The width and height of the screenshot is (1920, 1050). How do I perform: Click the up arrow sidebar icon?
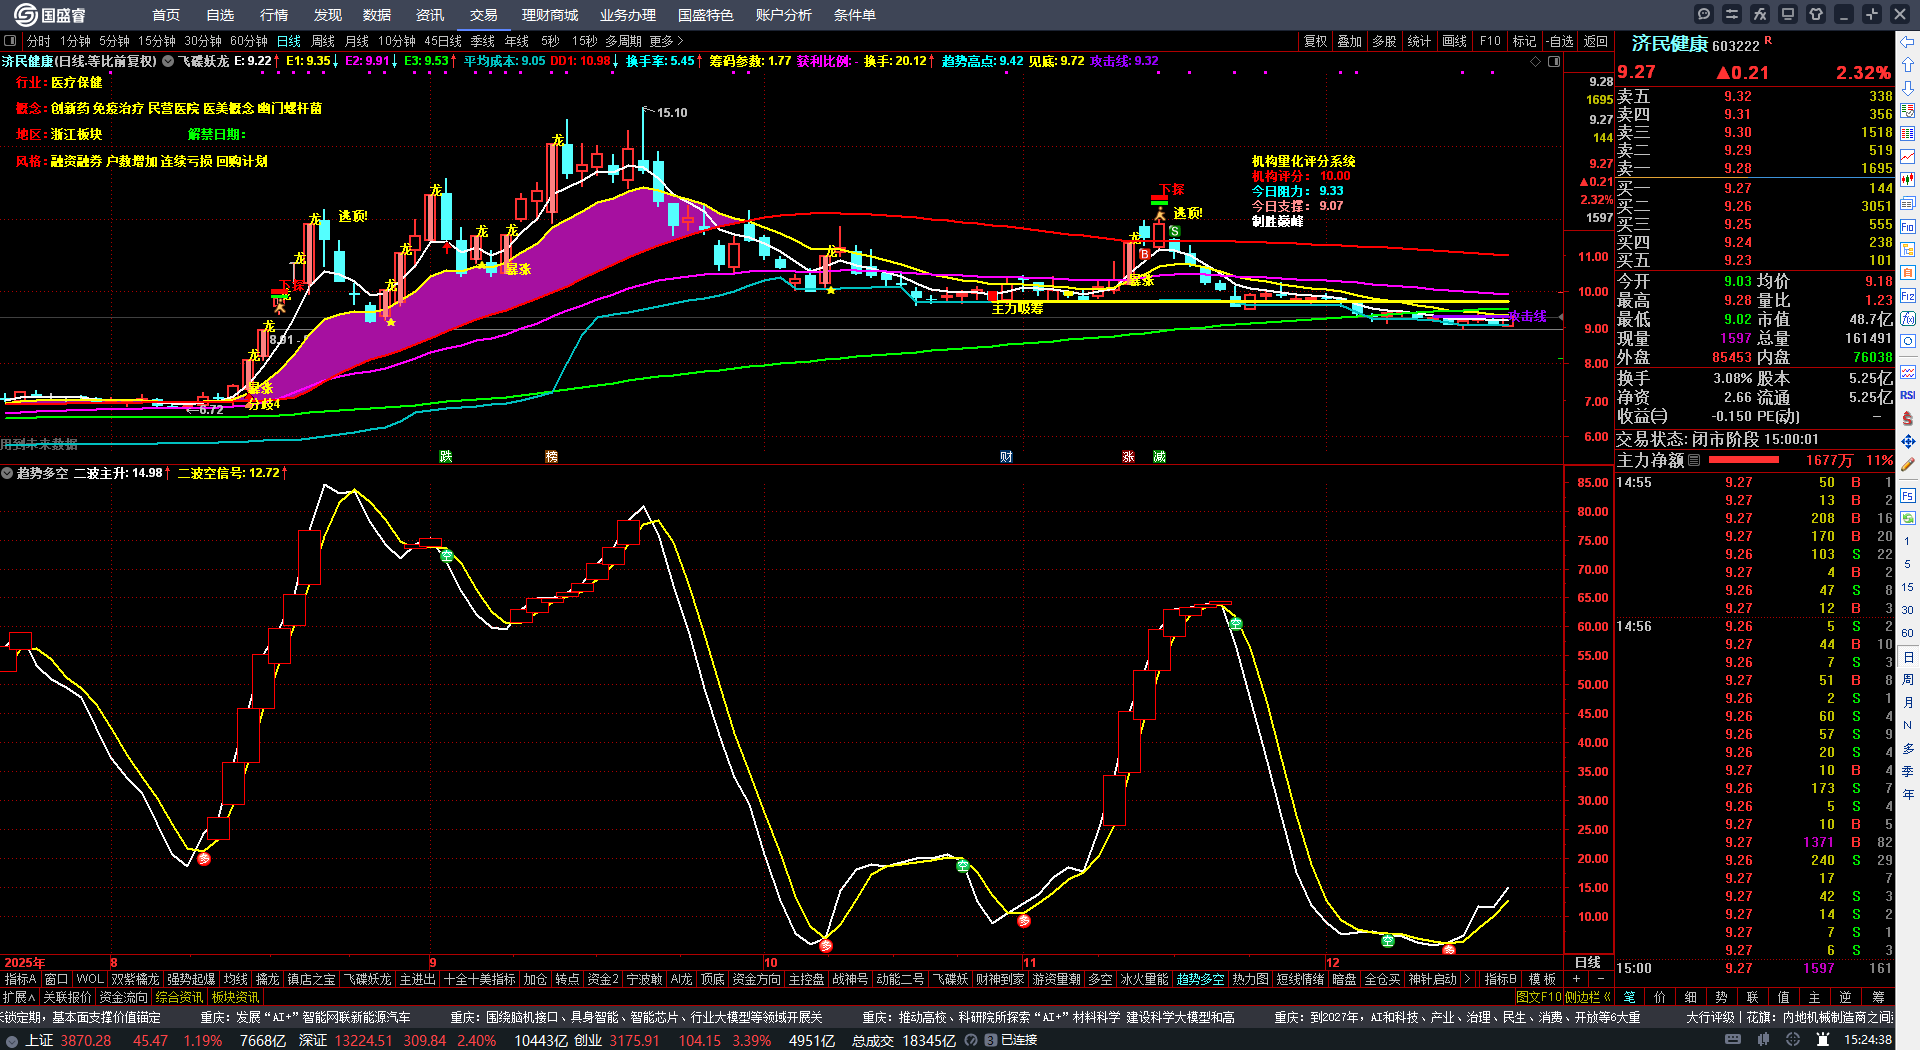(1908, 64)
